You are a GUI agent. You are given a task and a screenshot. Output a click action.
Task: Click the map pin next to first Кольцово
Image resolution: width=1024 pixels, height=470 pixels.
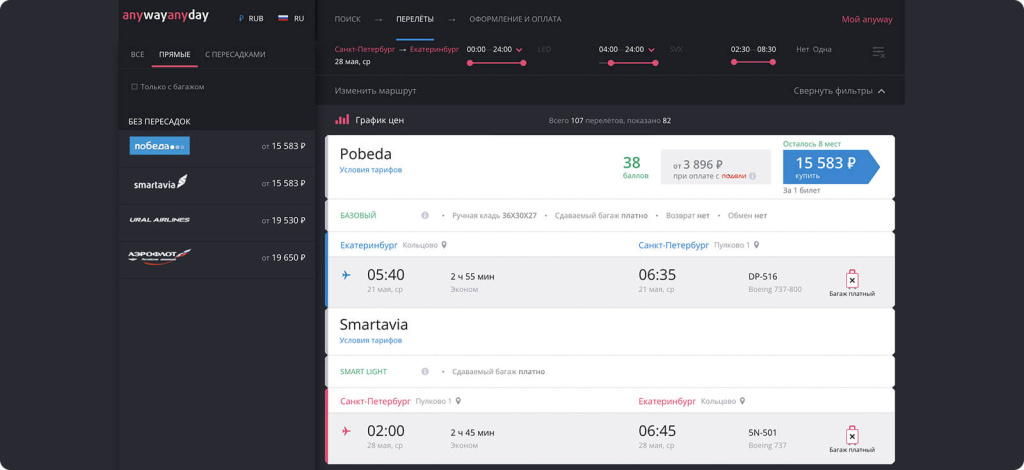click(x=444, y=245)
